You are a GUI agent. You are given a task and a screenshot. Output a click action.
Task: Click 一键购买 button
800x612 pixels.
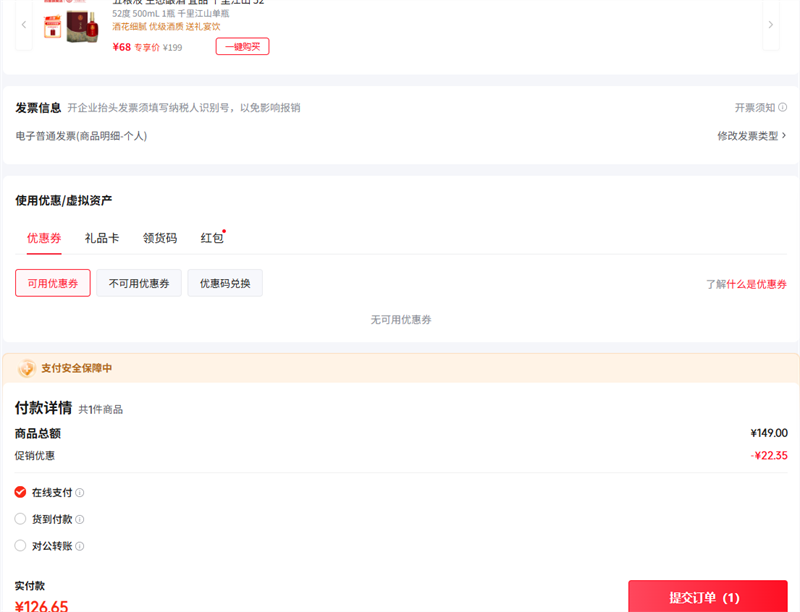tap(242, 47)
